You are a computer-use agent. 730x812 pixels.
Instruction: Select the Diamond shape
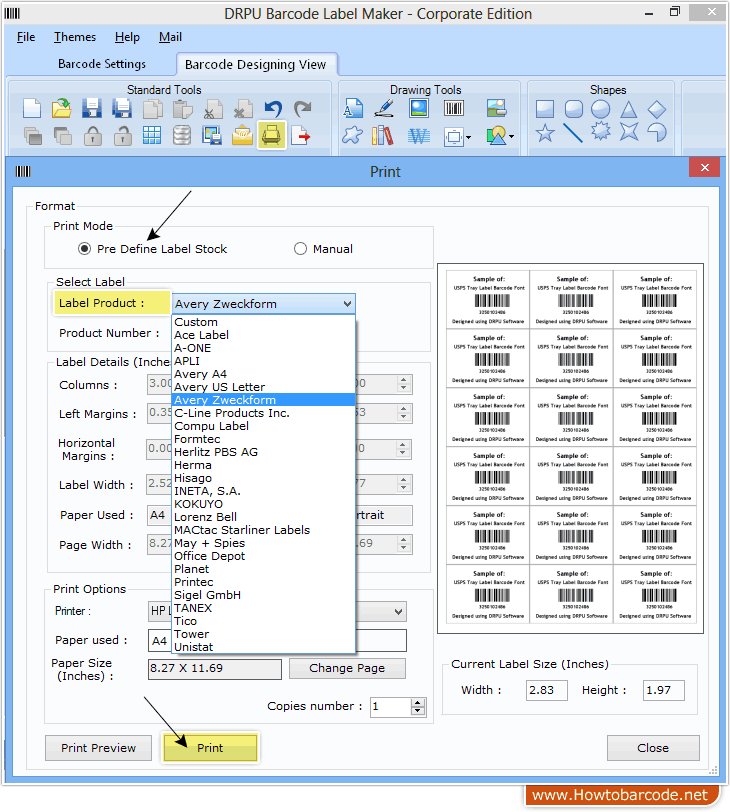point(656,109)
